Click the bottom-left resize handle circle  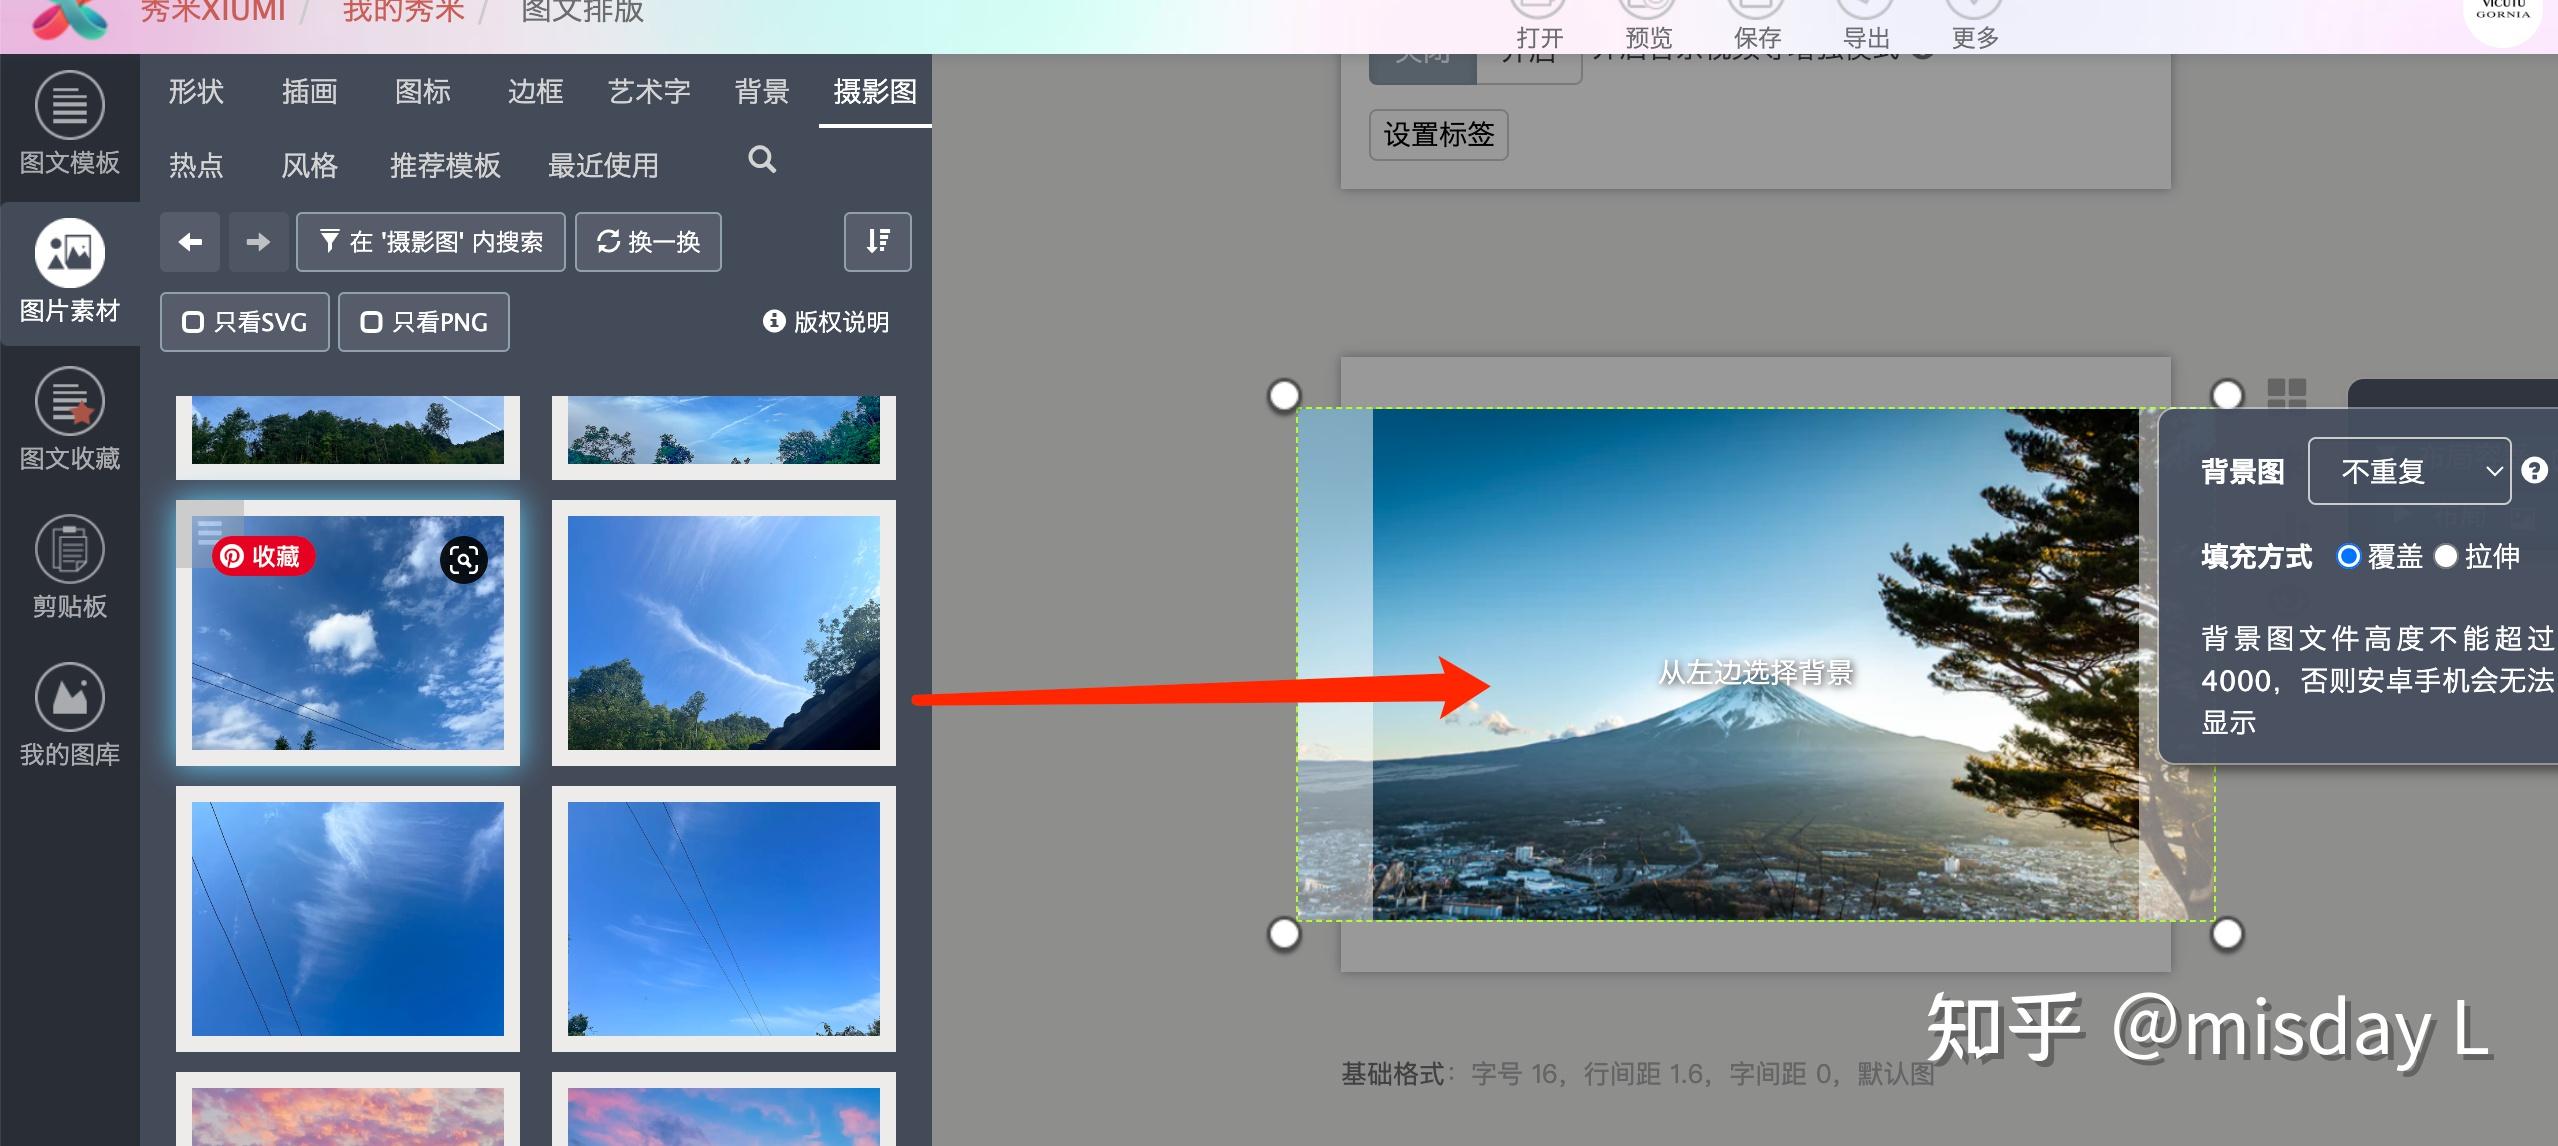coord(1284,934)
